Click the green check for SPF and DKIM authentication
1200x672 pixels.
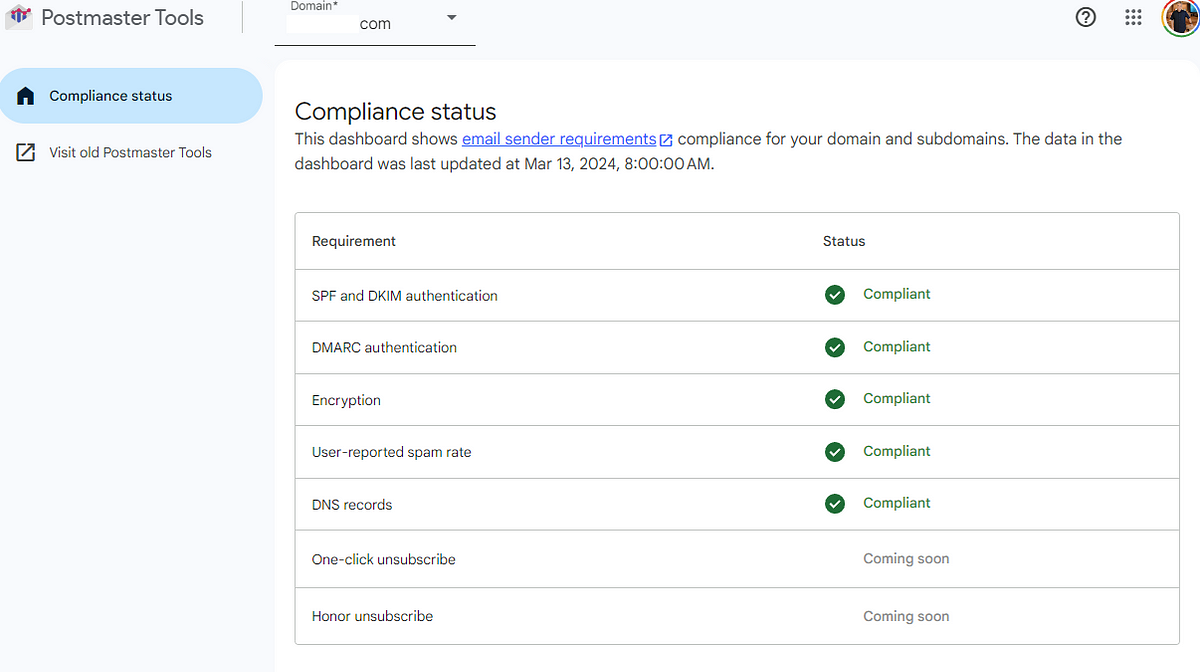tap(835, 295)
